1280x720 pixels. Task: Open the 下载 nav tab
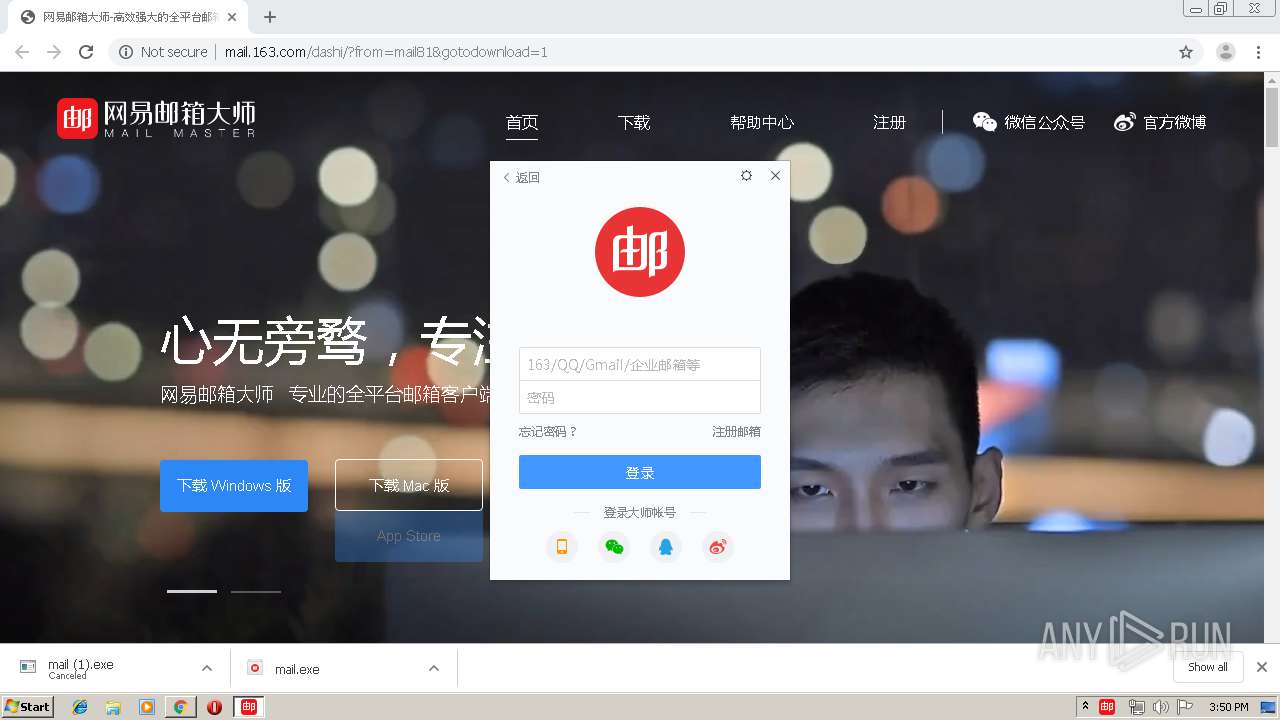[x=634, y=123]
